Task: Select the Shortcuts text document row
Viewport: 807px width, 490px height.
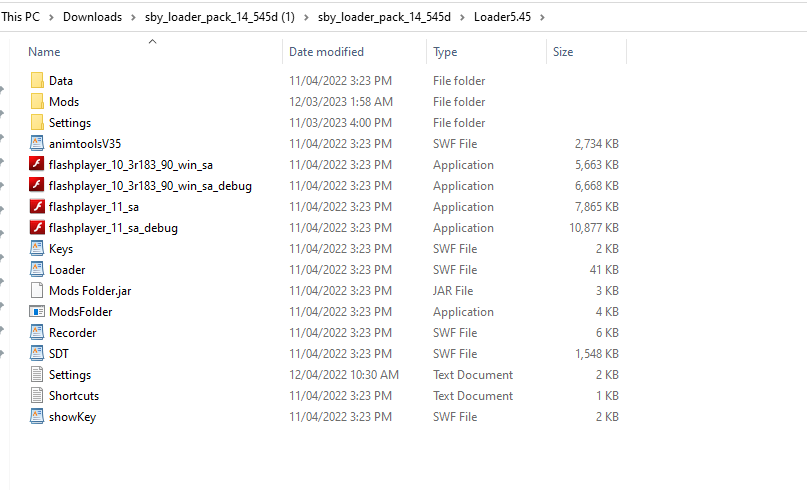Action: pyautogui.click(x=72, y=396)
